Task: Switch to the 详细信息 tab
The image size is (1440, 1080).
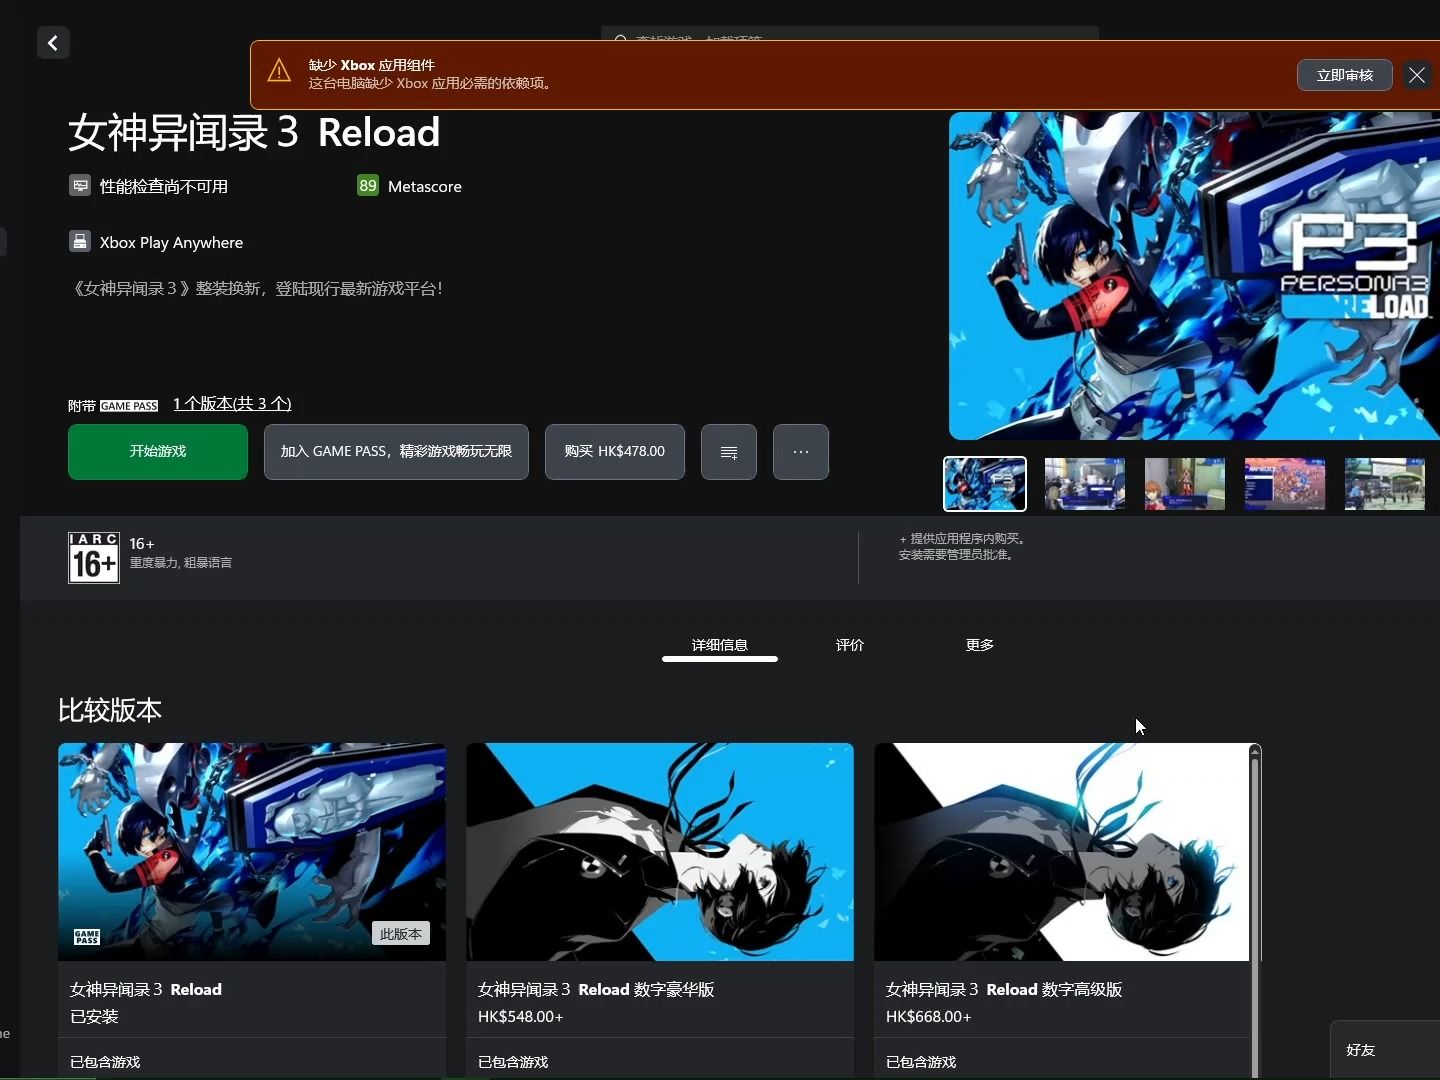Action: tap(720, 645)
